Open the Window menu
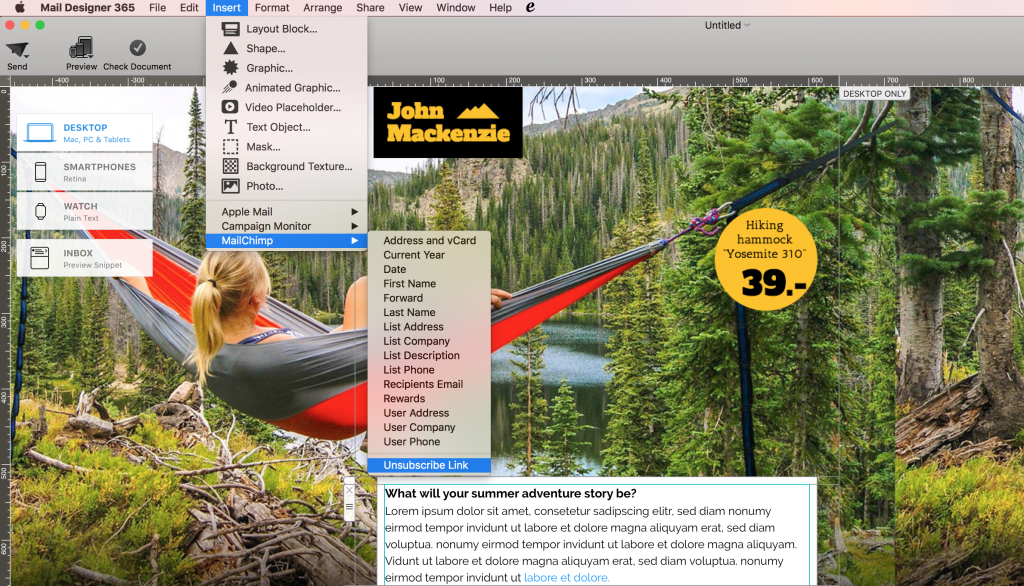1024x586 pixels. (456, 8)
